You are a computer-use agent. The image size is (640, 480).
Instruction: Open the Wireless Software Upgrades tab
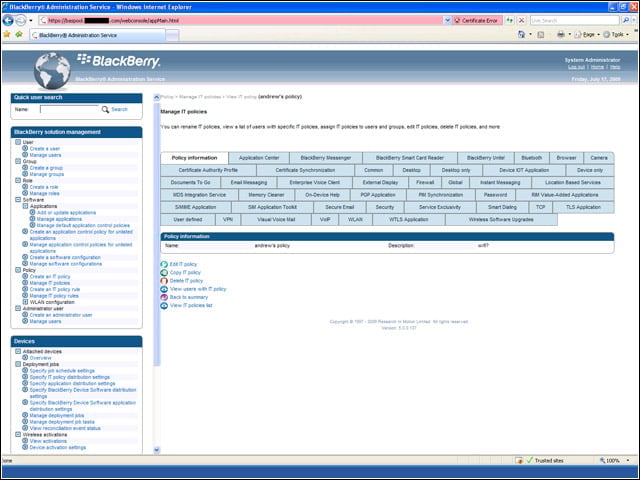pos(501,220)
